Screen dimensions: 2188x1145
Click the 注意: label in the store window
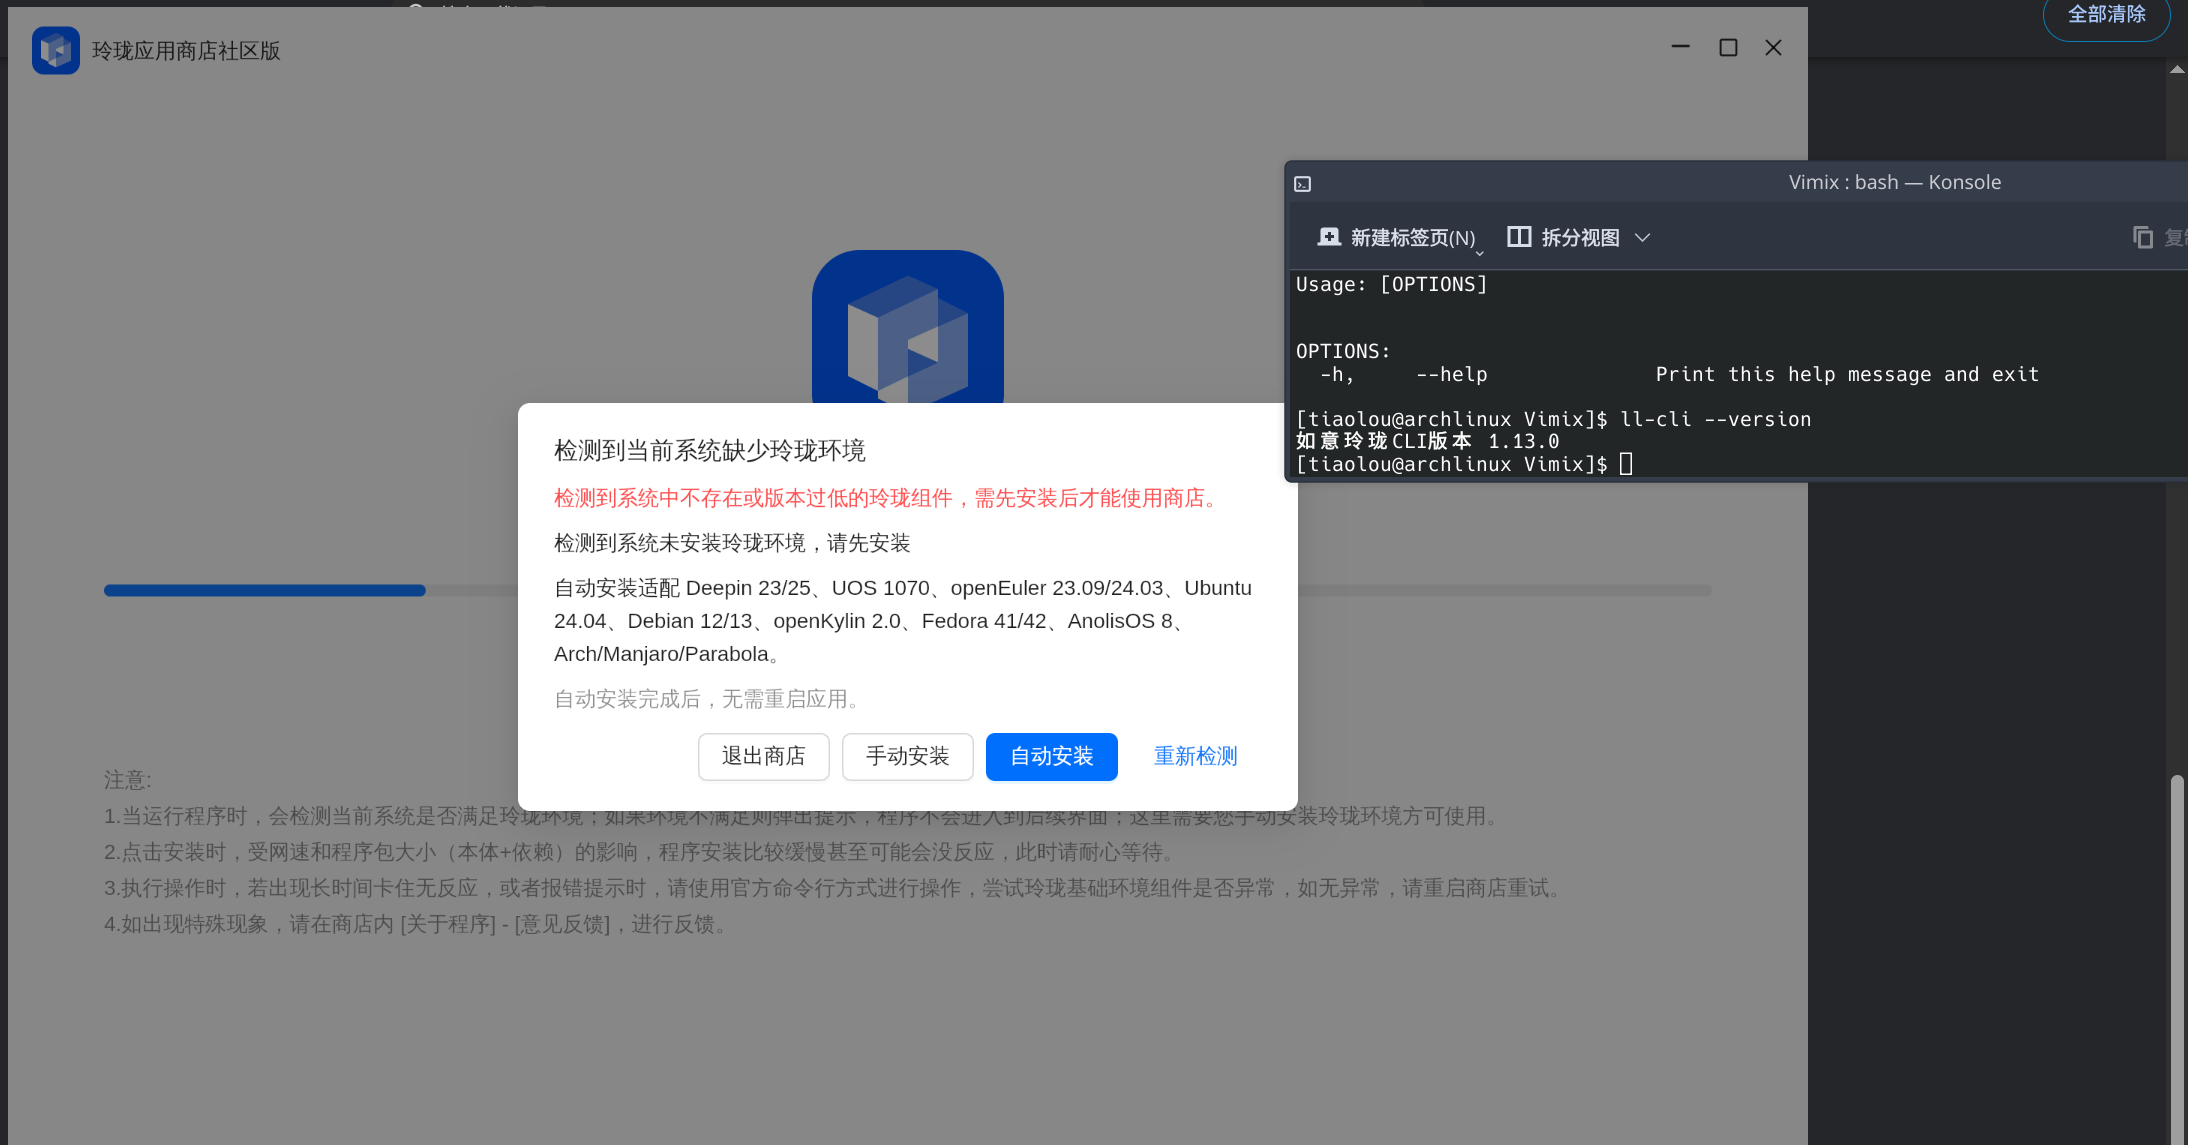point(128,780)
